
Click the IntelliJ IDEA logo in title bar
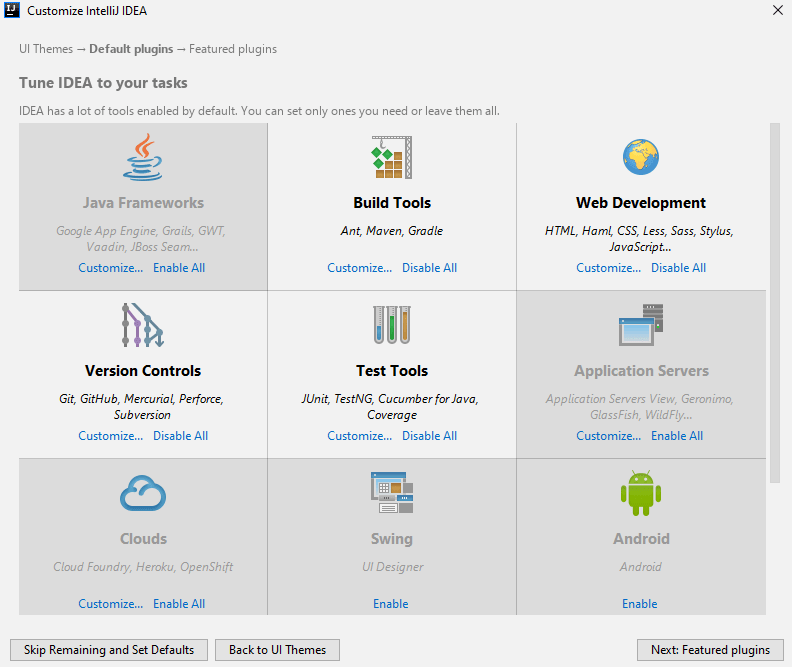[x=12, y=10]
